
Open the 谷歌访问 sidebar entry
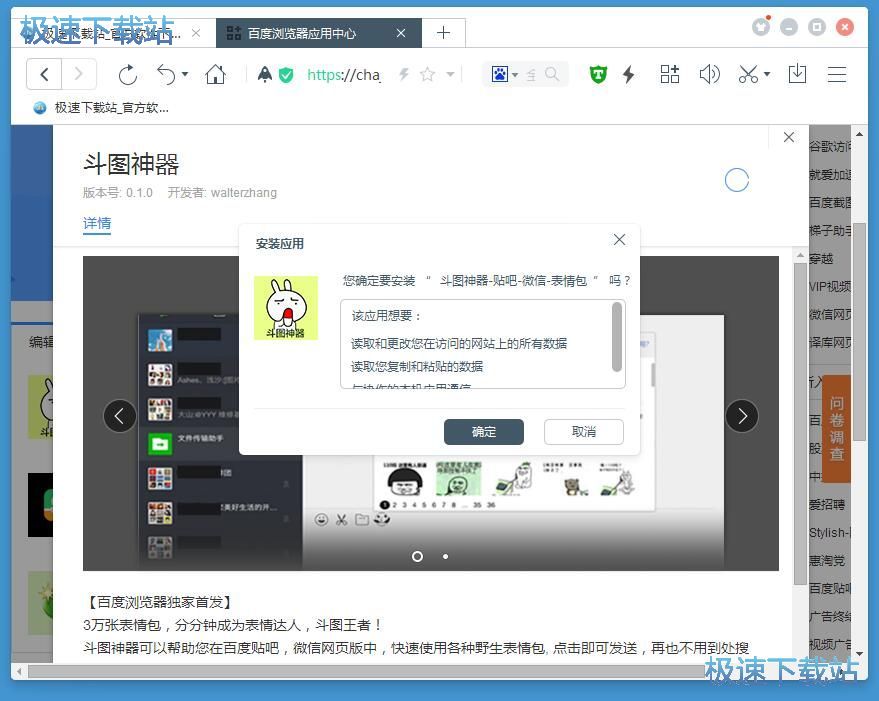pyautogui.click(x=830, y=147)
